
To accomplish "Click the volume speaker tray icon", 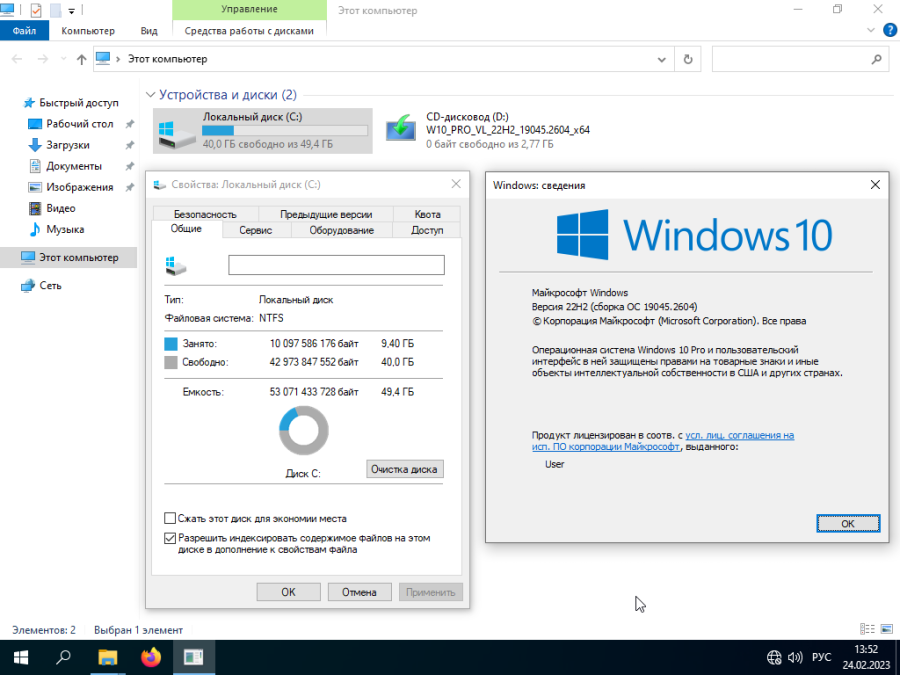I will point(795,657).
